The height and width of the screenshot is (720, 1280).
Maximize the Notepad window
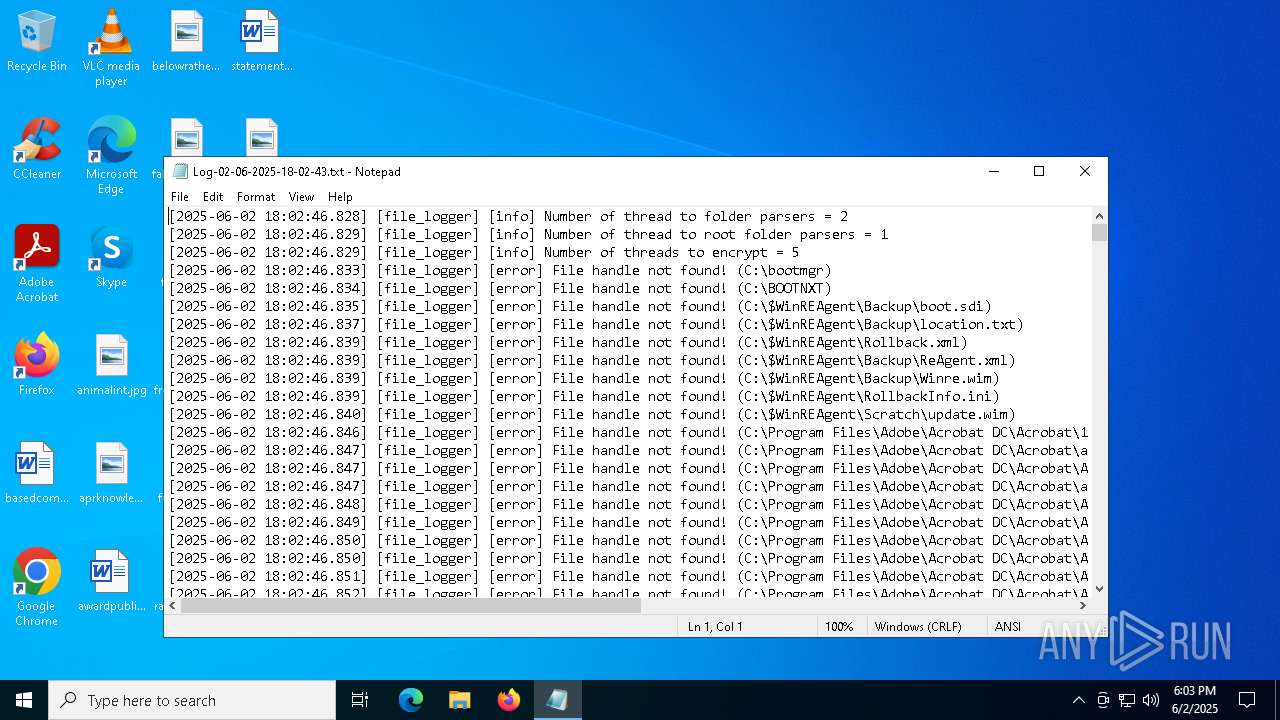[1039, 171]
